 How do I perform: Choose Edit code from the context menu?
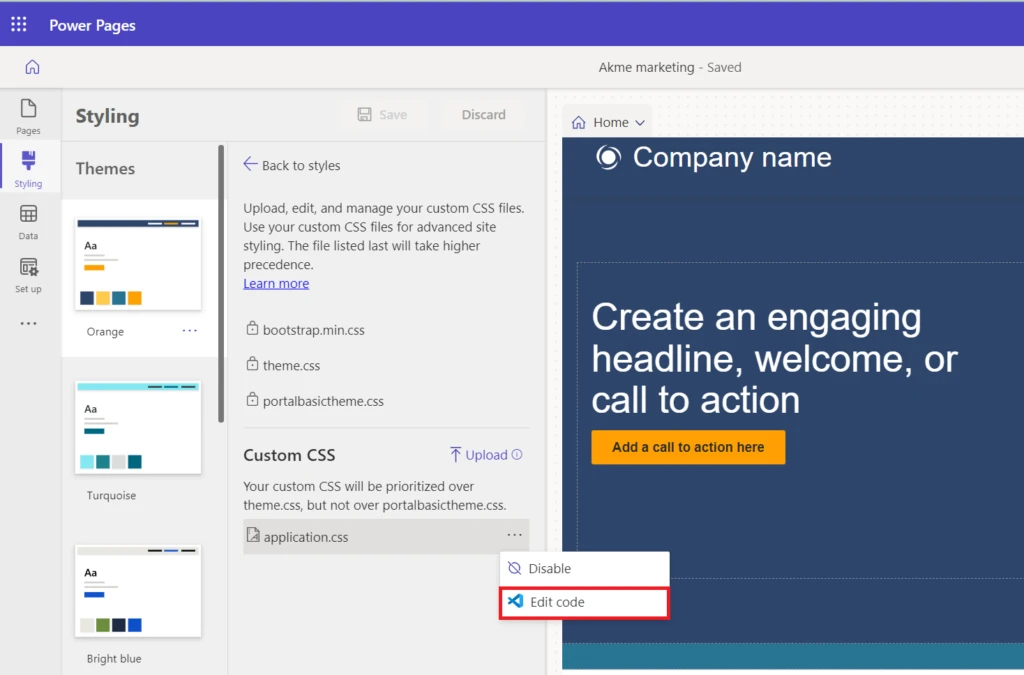point(556,602)
